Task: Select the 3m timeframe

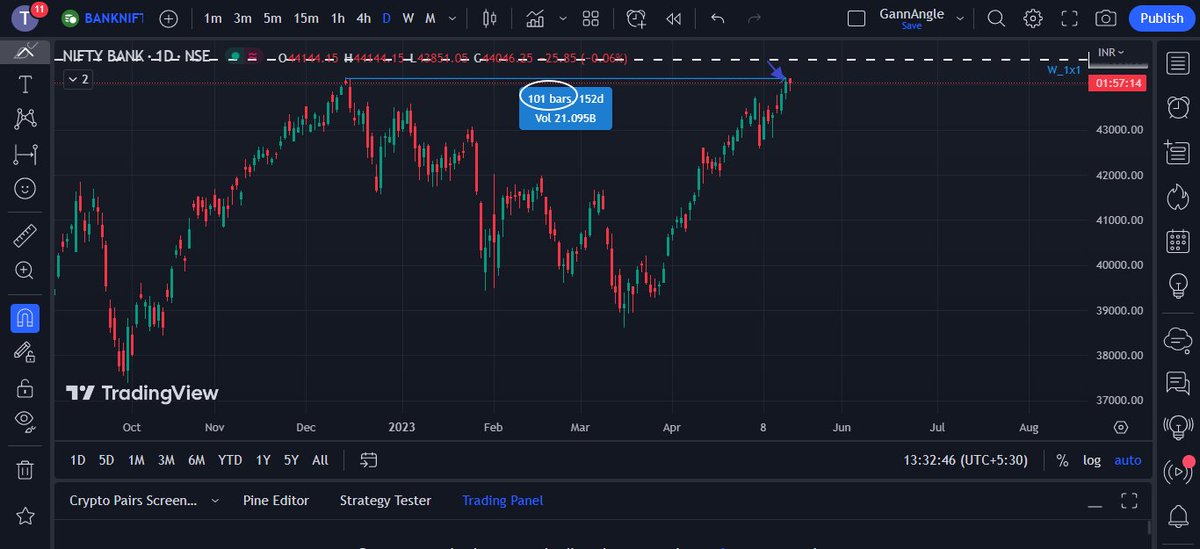Action: [x=243, y=18]
